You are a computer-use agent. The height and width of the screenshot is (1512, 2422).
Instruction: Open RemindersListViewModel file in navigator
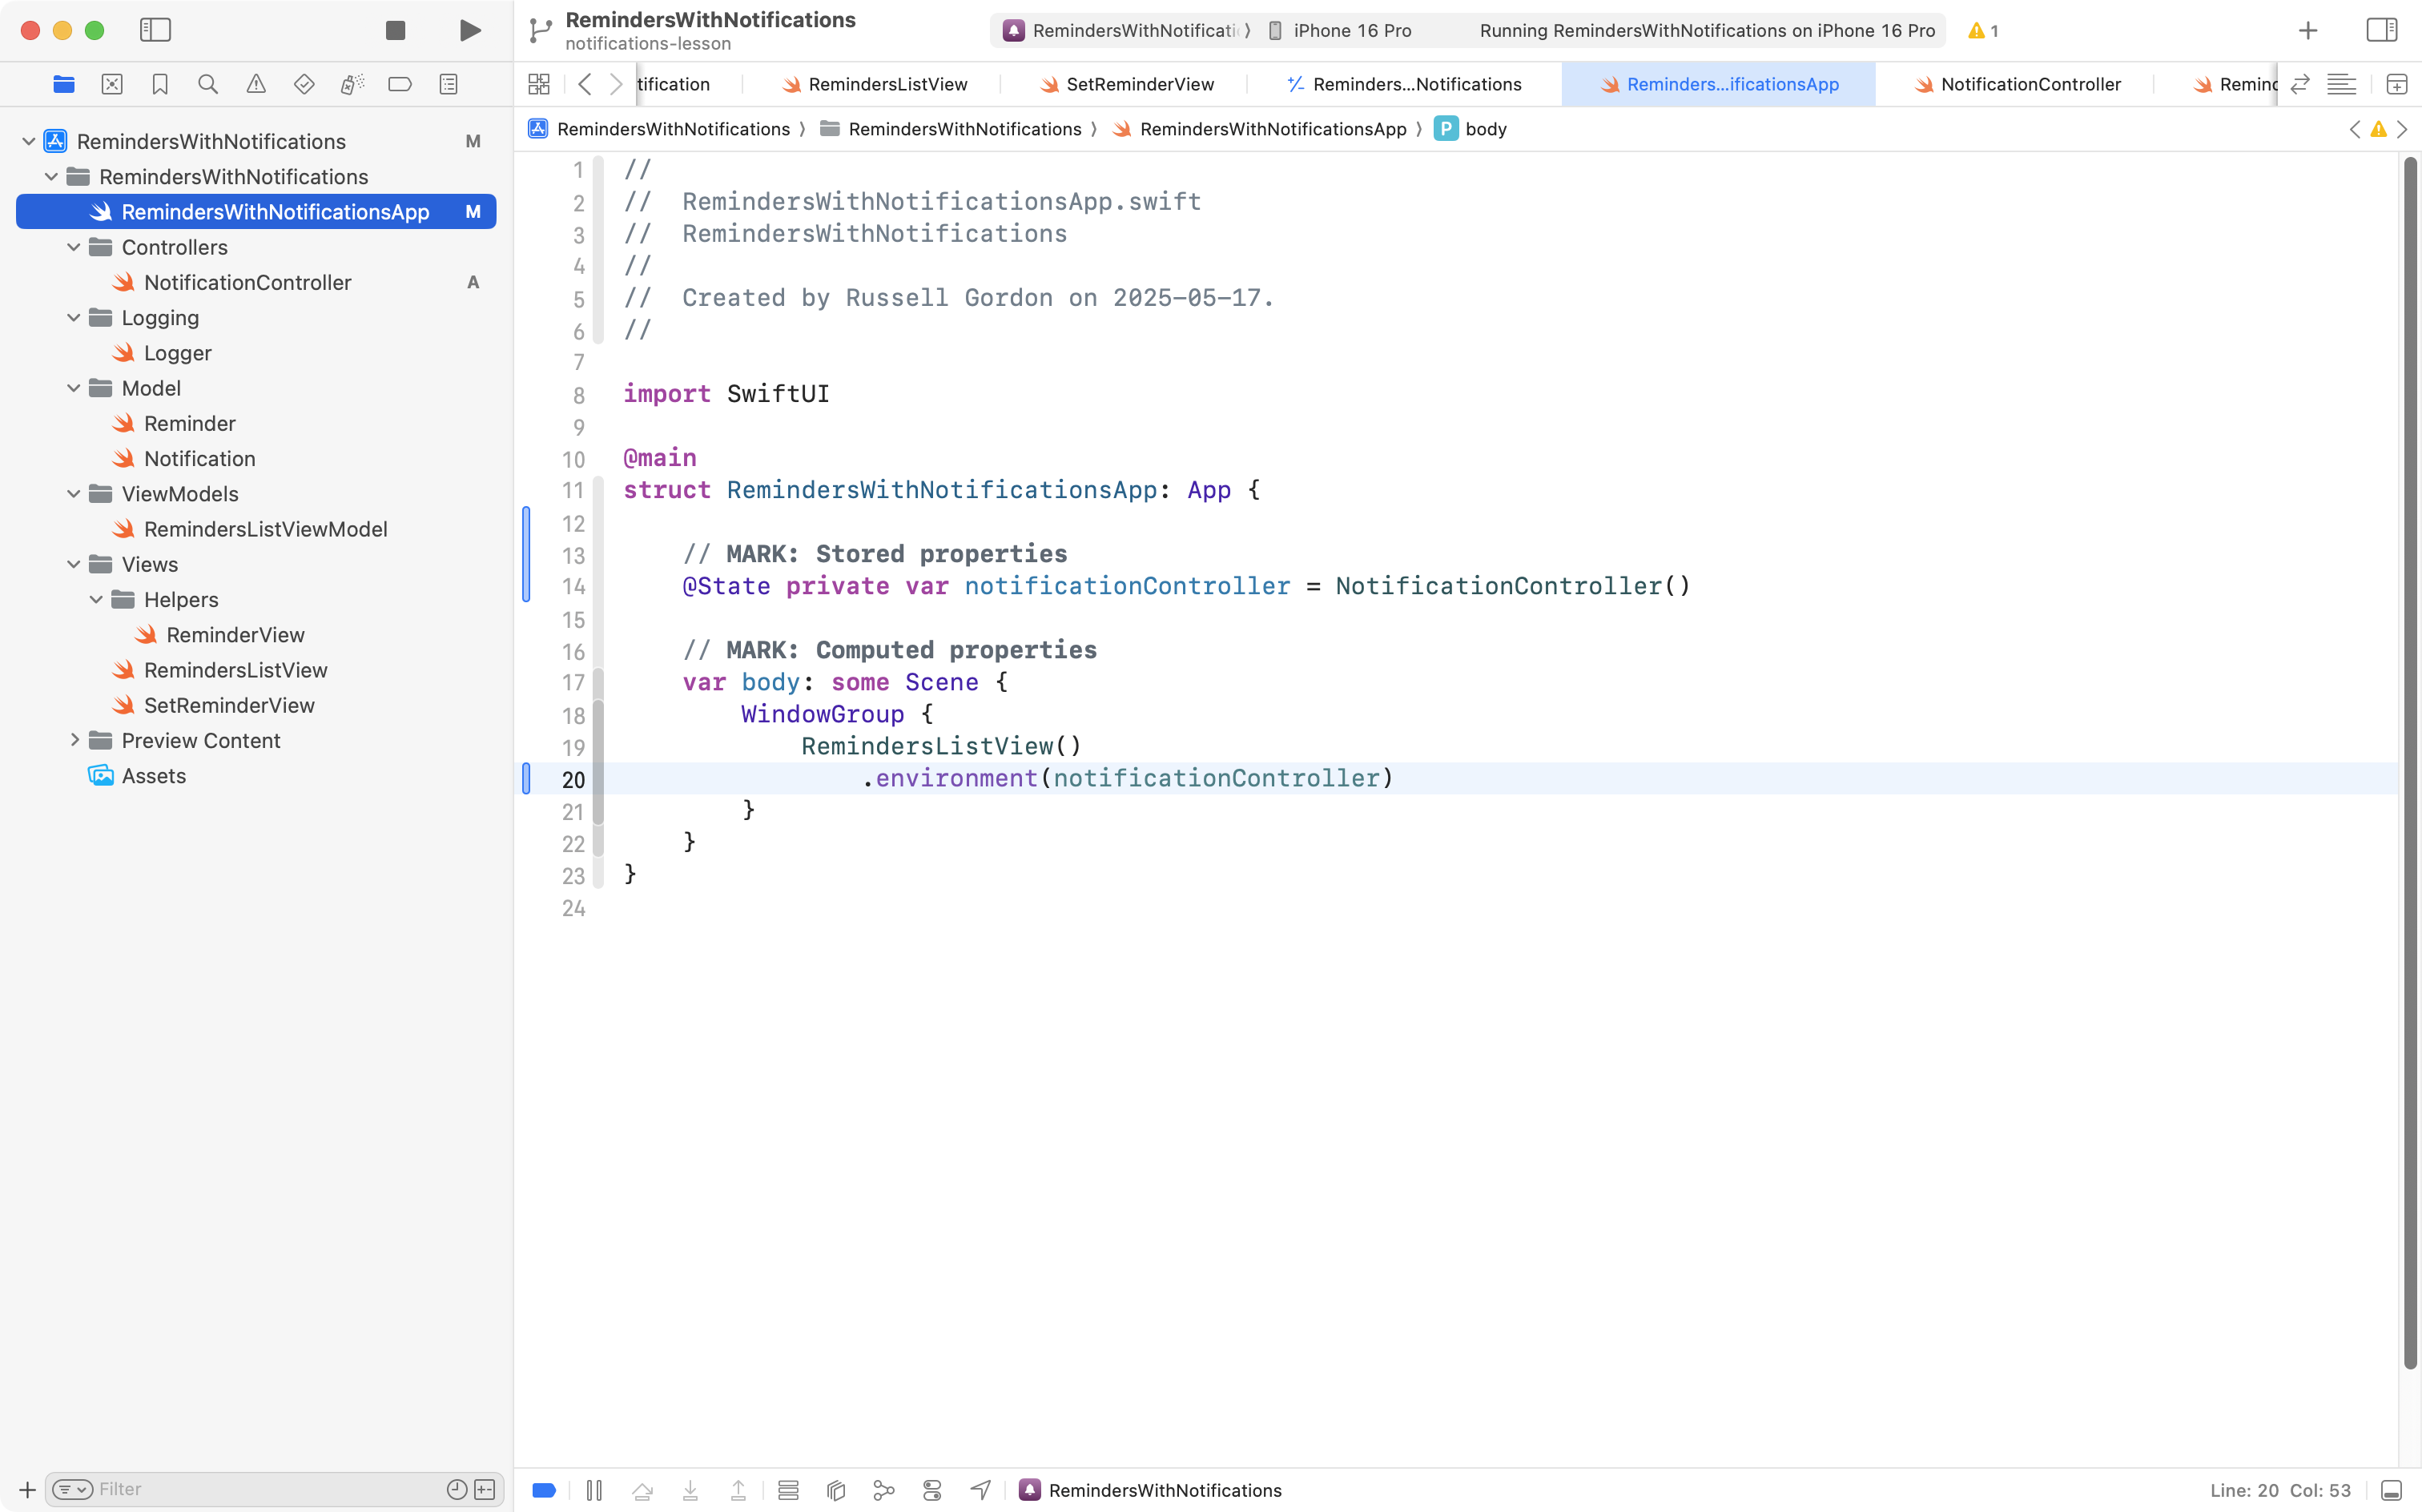265,529
